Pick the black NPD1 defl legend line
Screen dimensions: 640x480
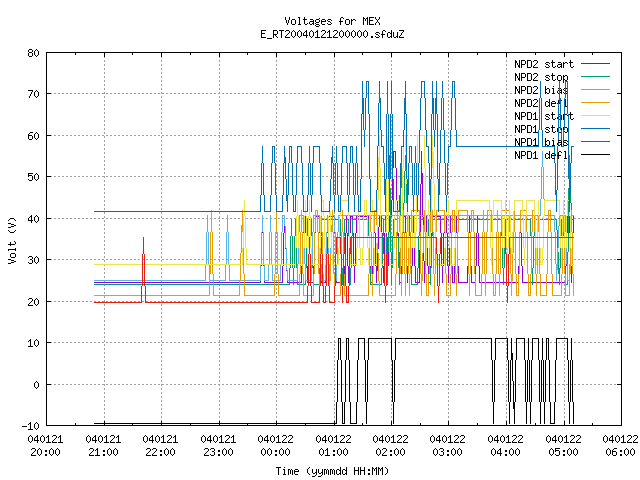pyautogui.click(x=596, y=155)
